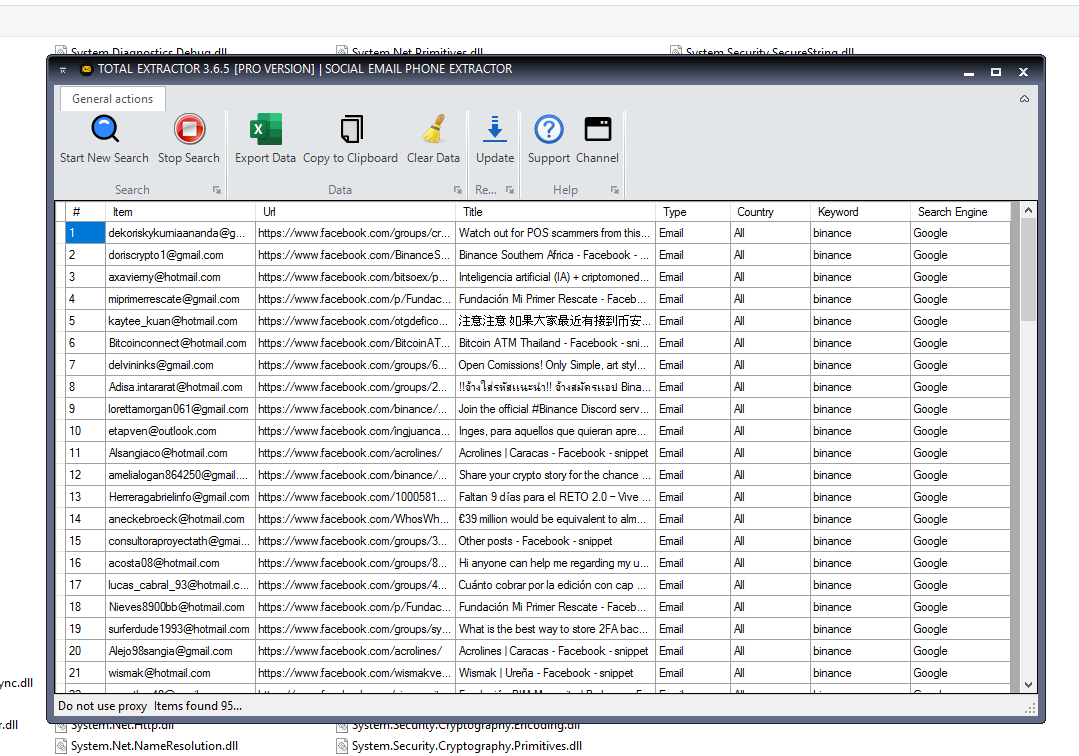The height and width of the screenshot is (756, 1079).
Task: Switch to the General actions tab
Action: tap(112, 99)
